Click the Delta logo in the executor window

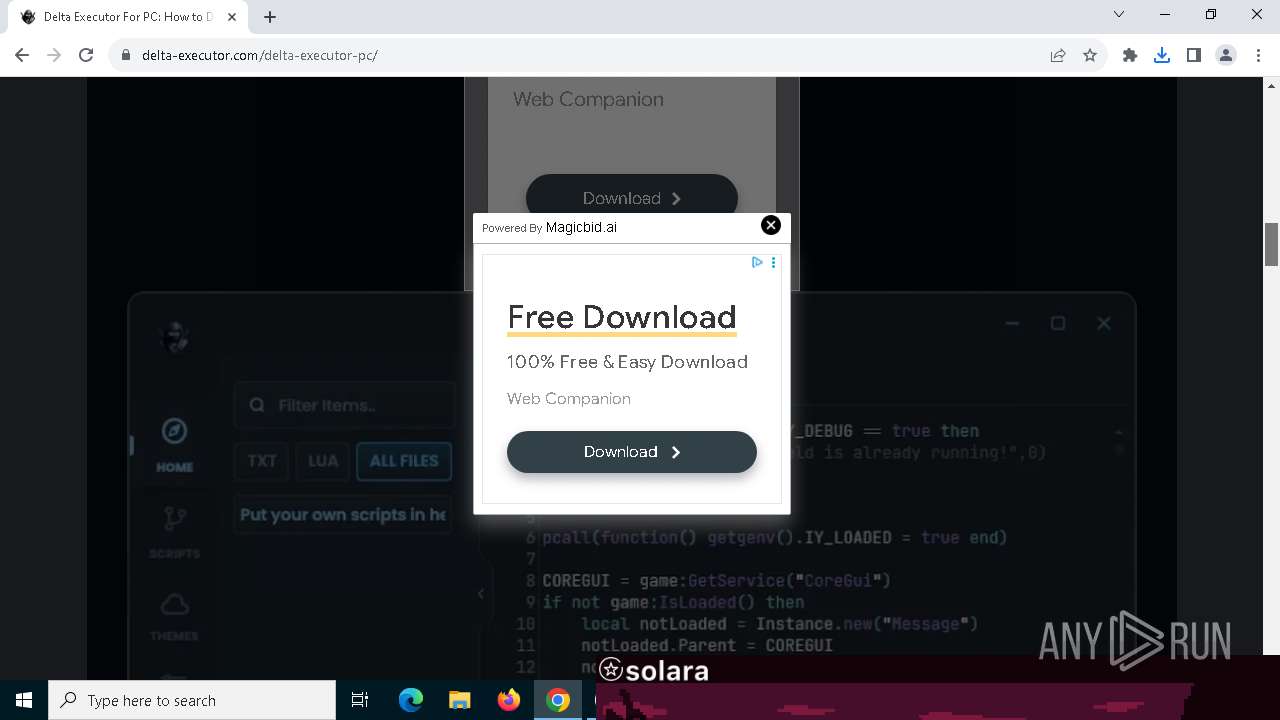(x=175, y=336)
